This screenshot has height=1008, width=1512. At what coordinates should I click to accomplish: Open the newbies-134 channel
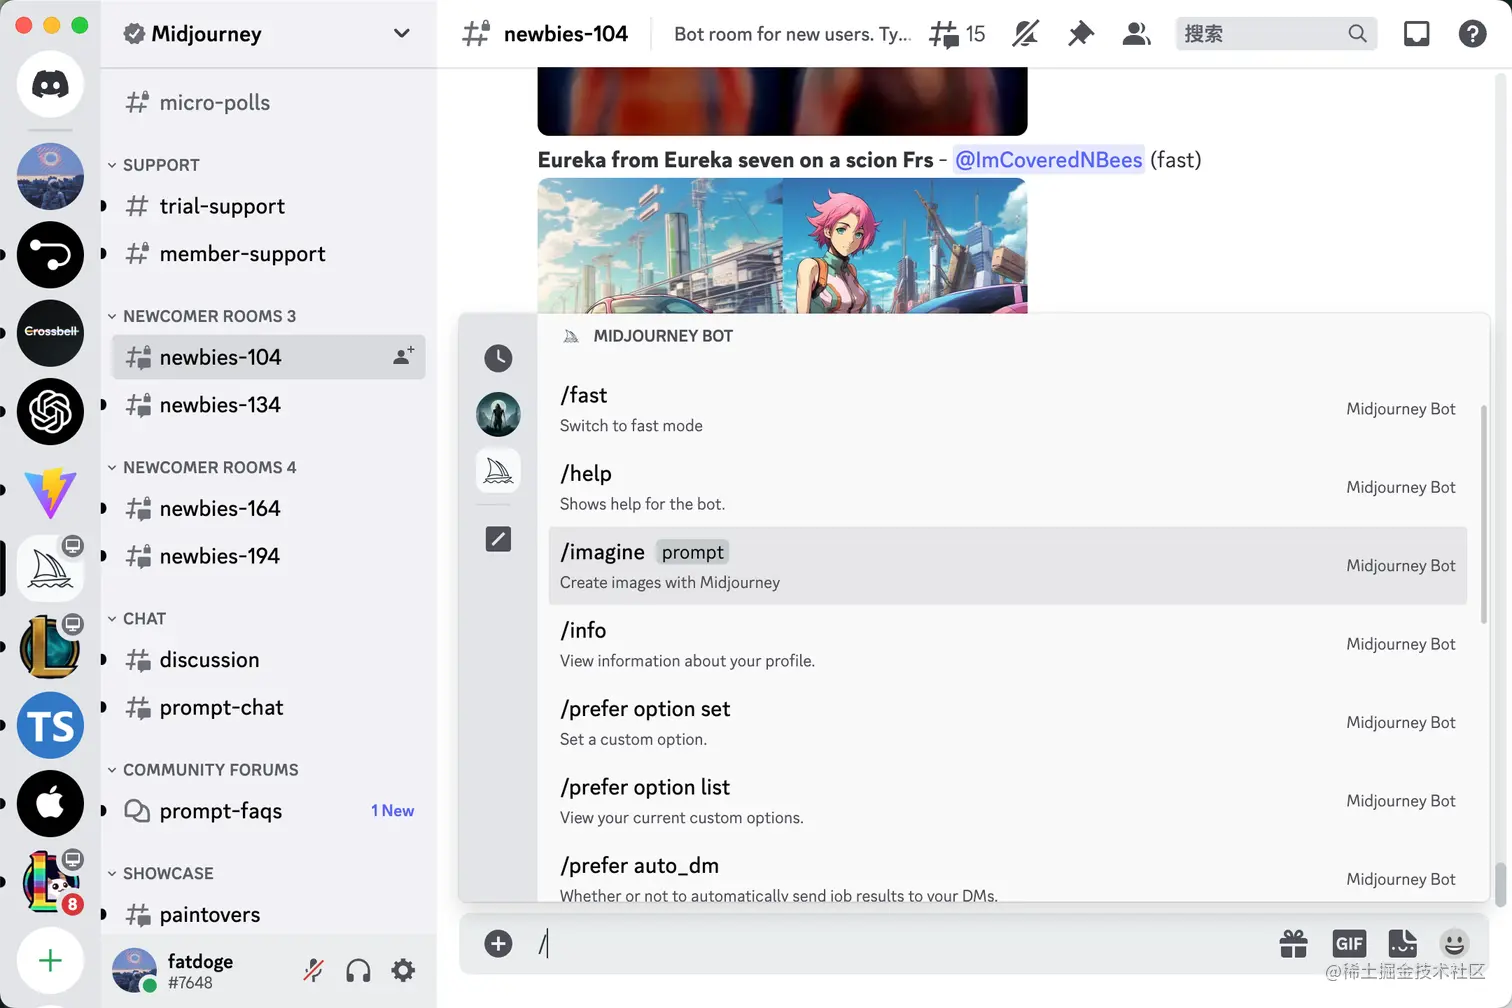tap(268, 405)
